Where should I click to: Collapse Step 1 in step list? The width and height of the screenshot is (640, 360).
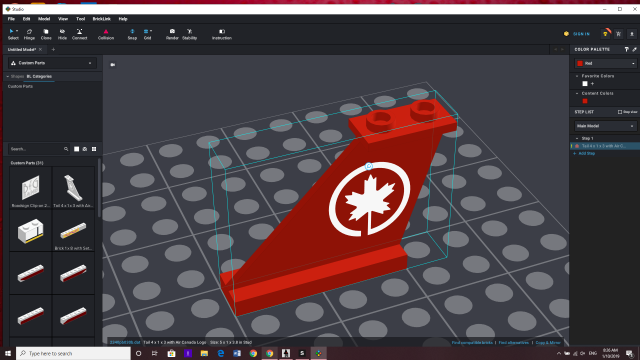tap(577, 138)
